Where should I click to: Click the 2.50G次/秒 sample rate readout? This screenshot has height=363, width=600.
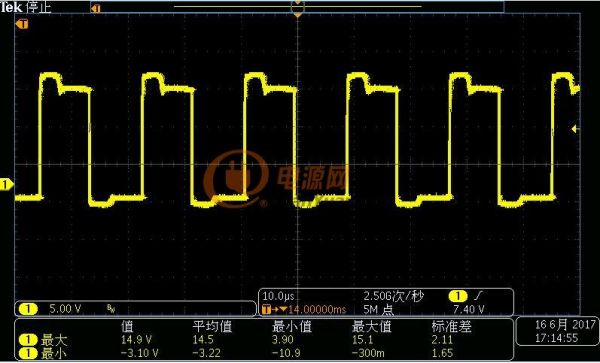(x=393, y=296)
